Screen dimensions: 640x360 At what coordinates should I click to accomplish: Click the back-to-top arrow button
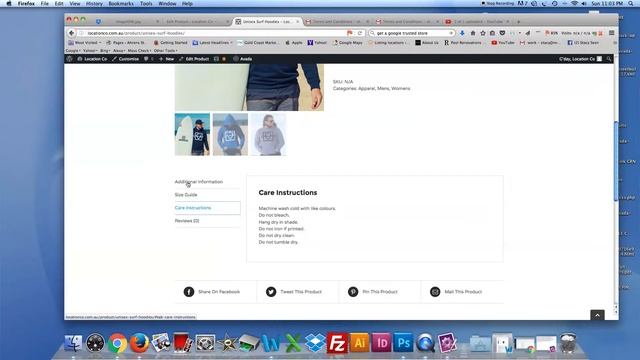coord(597,315)
